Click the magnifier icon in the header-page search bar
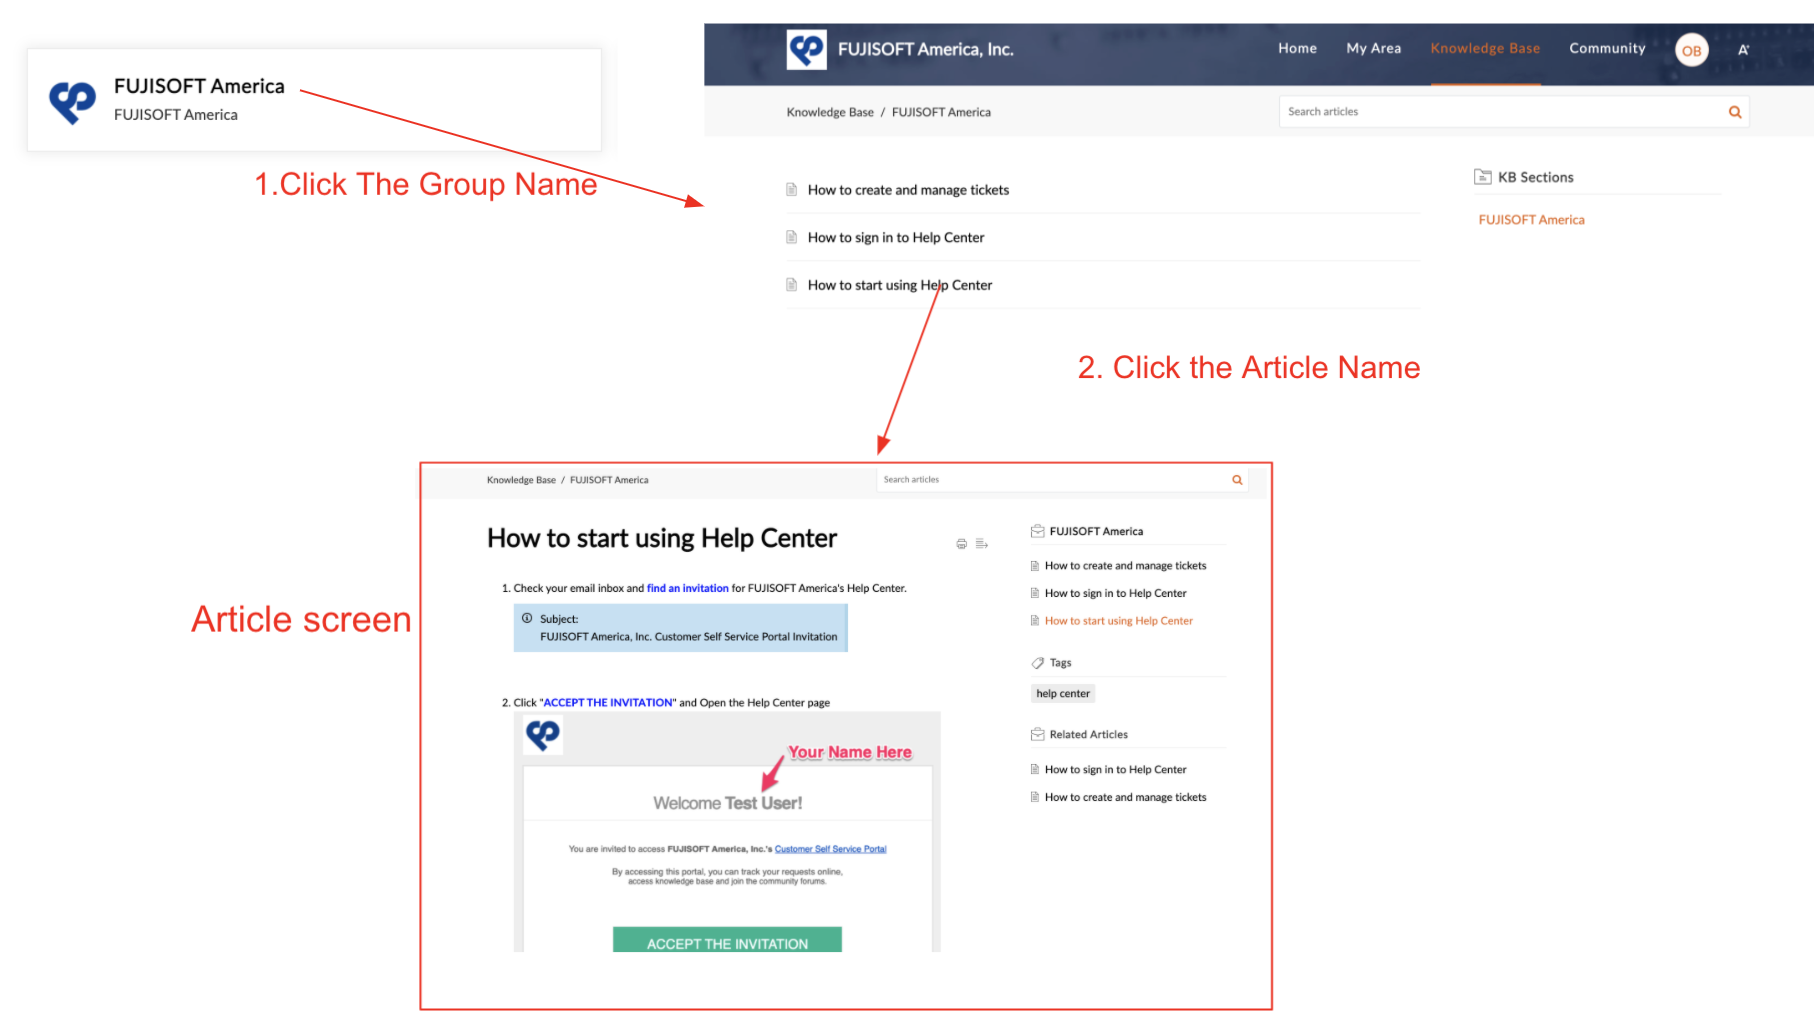The height and width of the screenshot is (1036, 1814). pos(1735,112)
